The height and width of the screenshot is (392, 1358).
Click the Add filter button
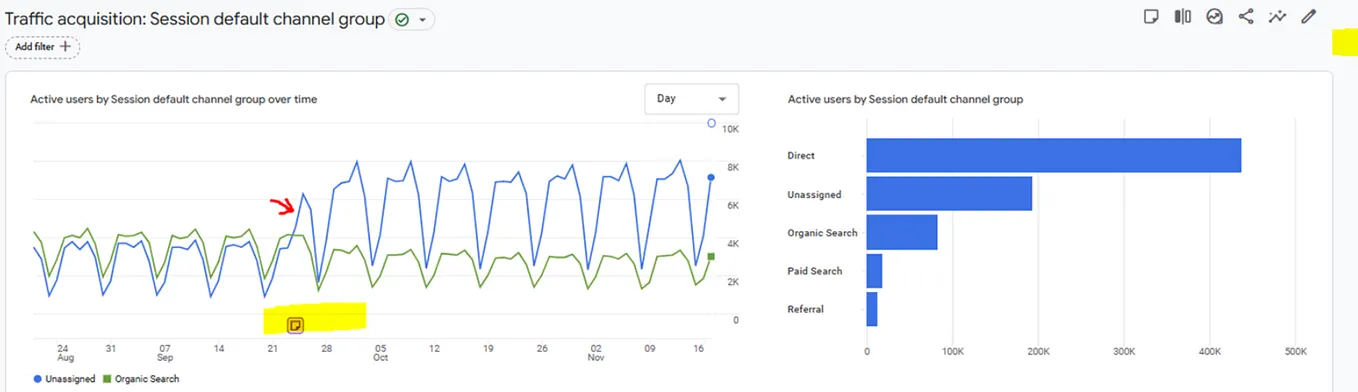tap(43, 46)
